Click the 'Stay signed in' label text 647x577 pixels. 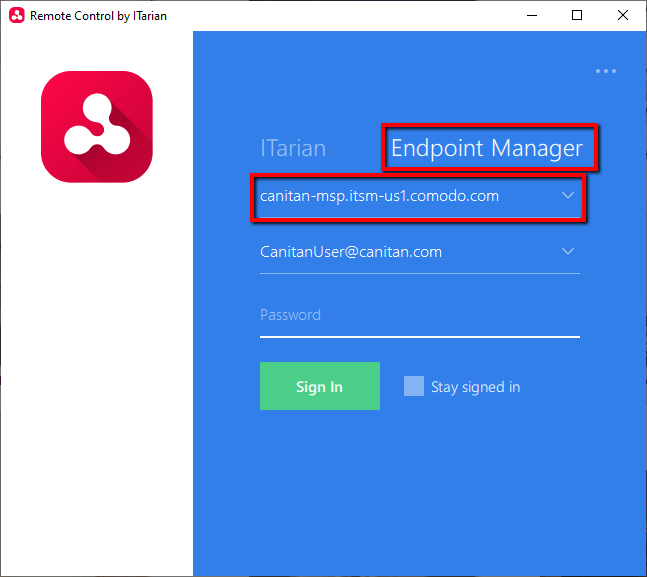(475, 387)
